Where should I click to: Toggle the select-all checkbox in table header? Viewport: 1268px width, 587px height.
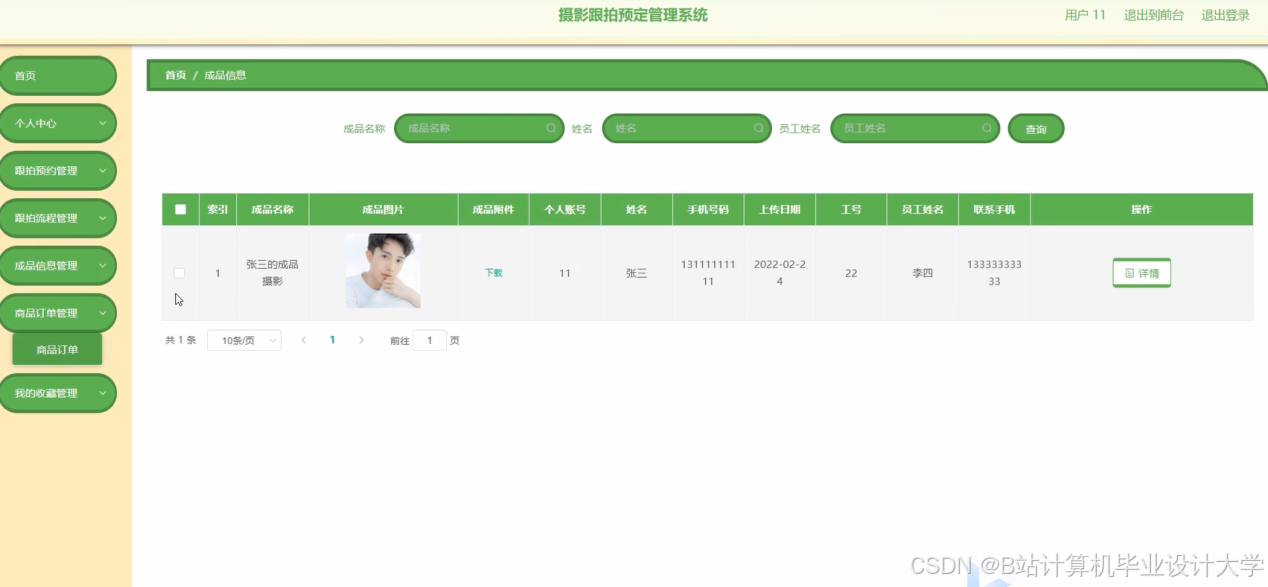[x=180, y=209]
